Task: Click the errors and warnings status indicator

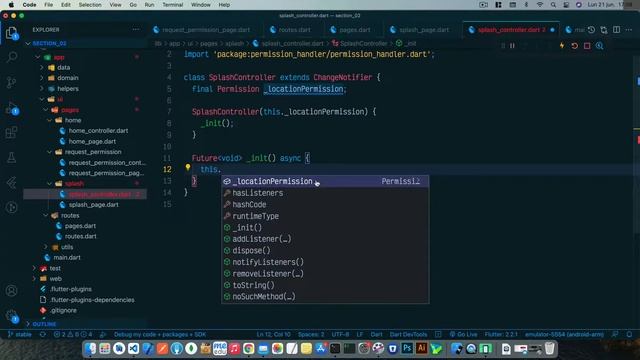Action: tap(73, 334)
